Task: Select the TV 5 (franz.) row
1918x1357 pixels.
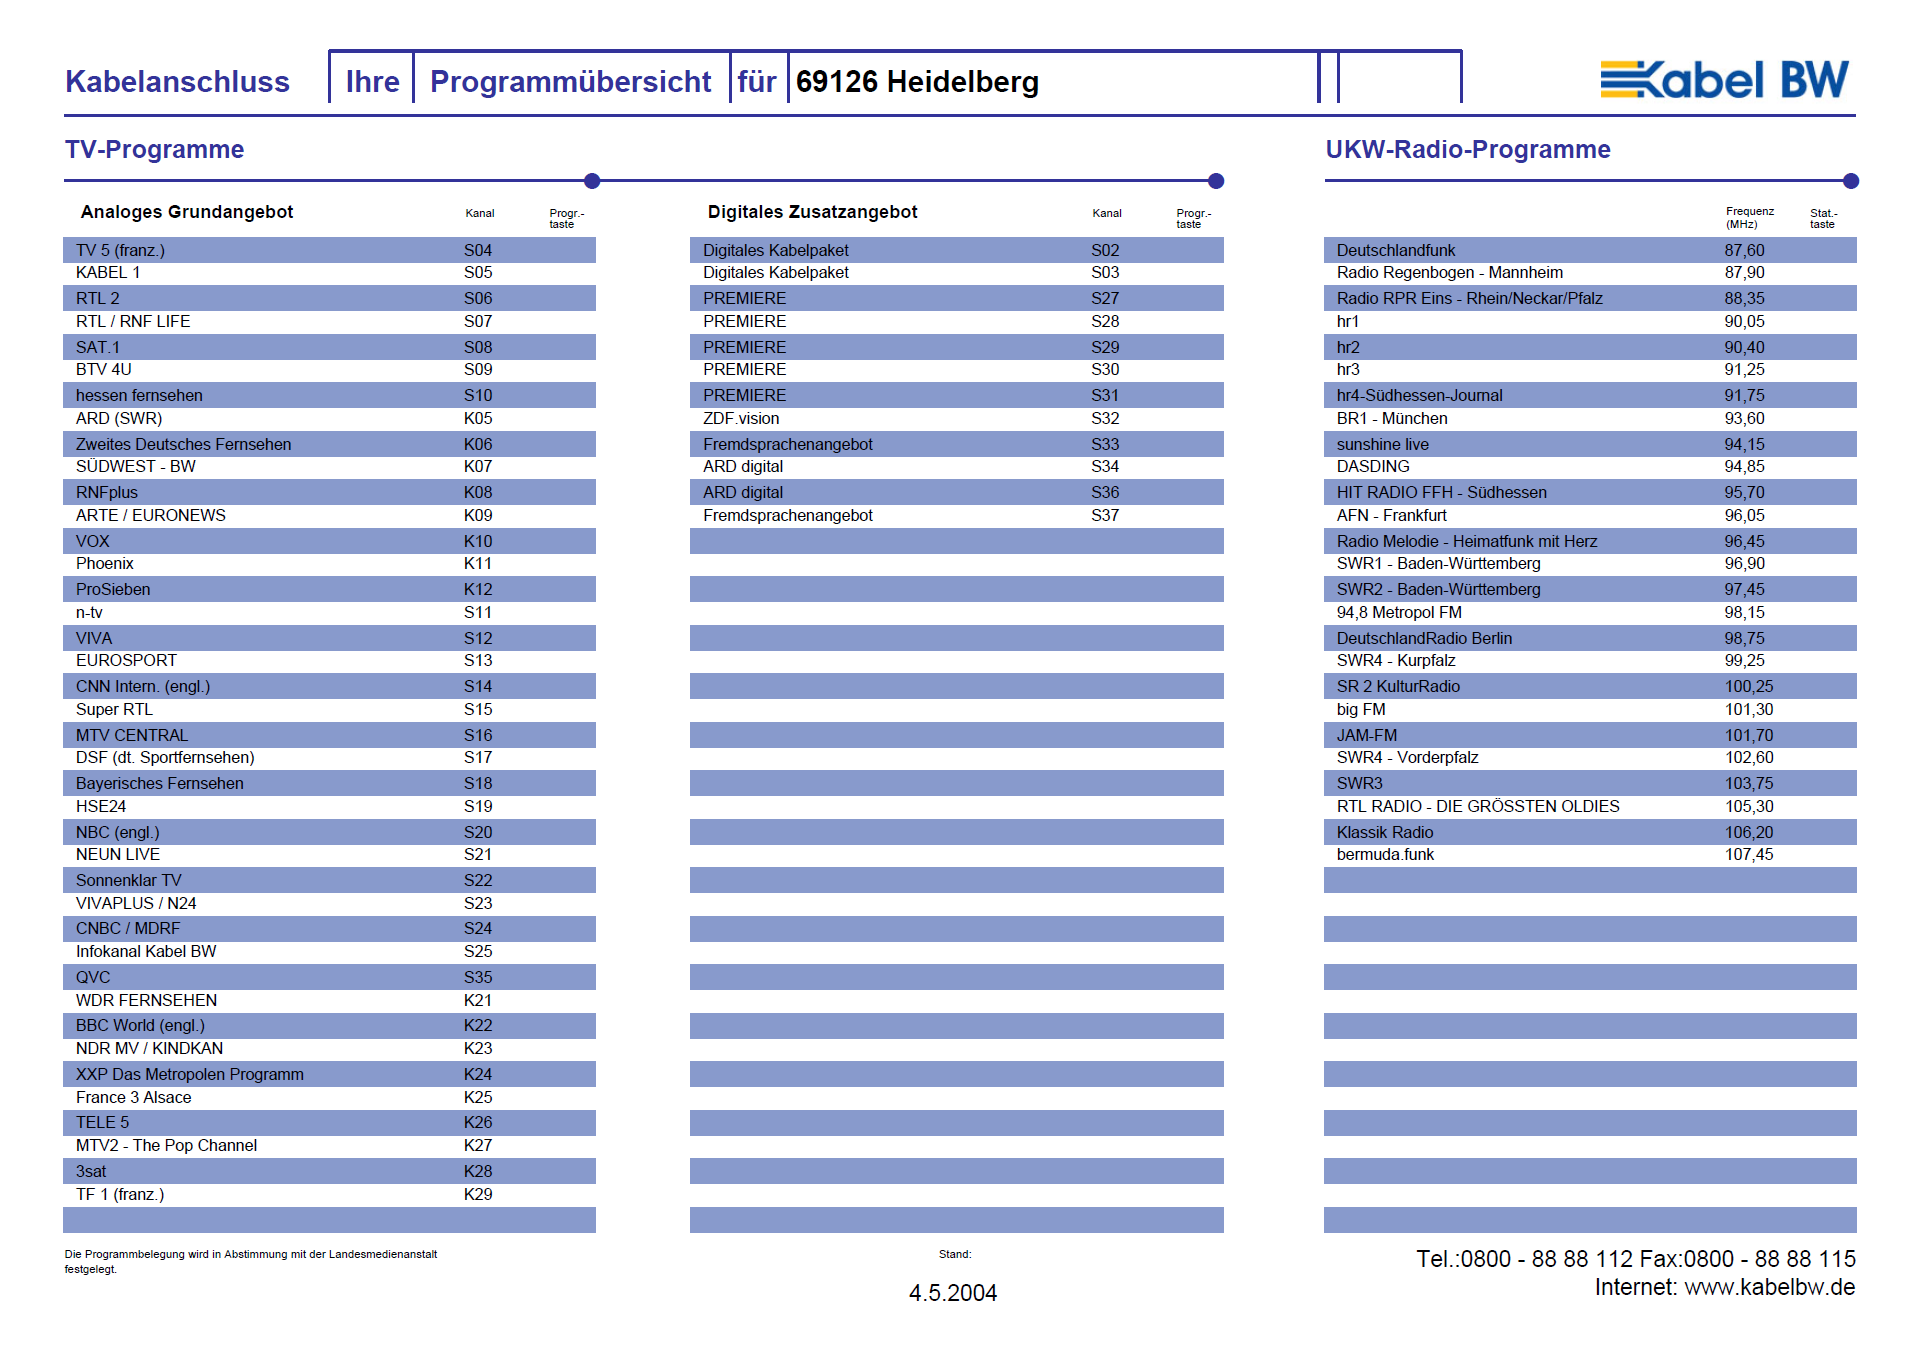Action: (329, 250)
